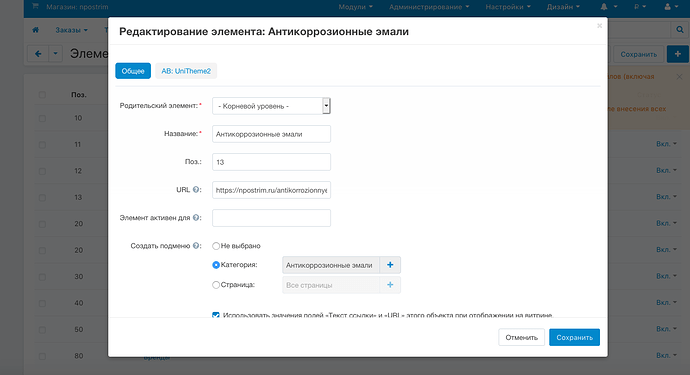This screenshot has height=375, width=690.
Task: Open the Модули menu
Action: point(355,7)
